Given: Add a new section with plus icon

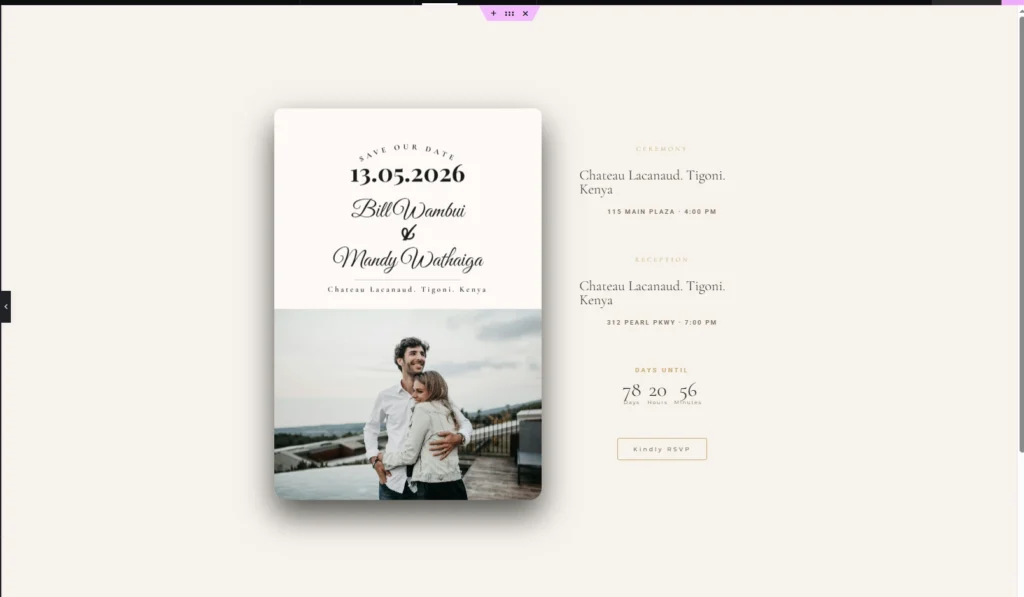Looking at the screenshot, I should (x=493, y=13).
